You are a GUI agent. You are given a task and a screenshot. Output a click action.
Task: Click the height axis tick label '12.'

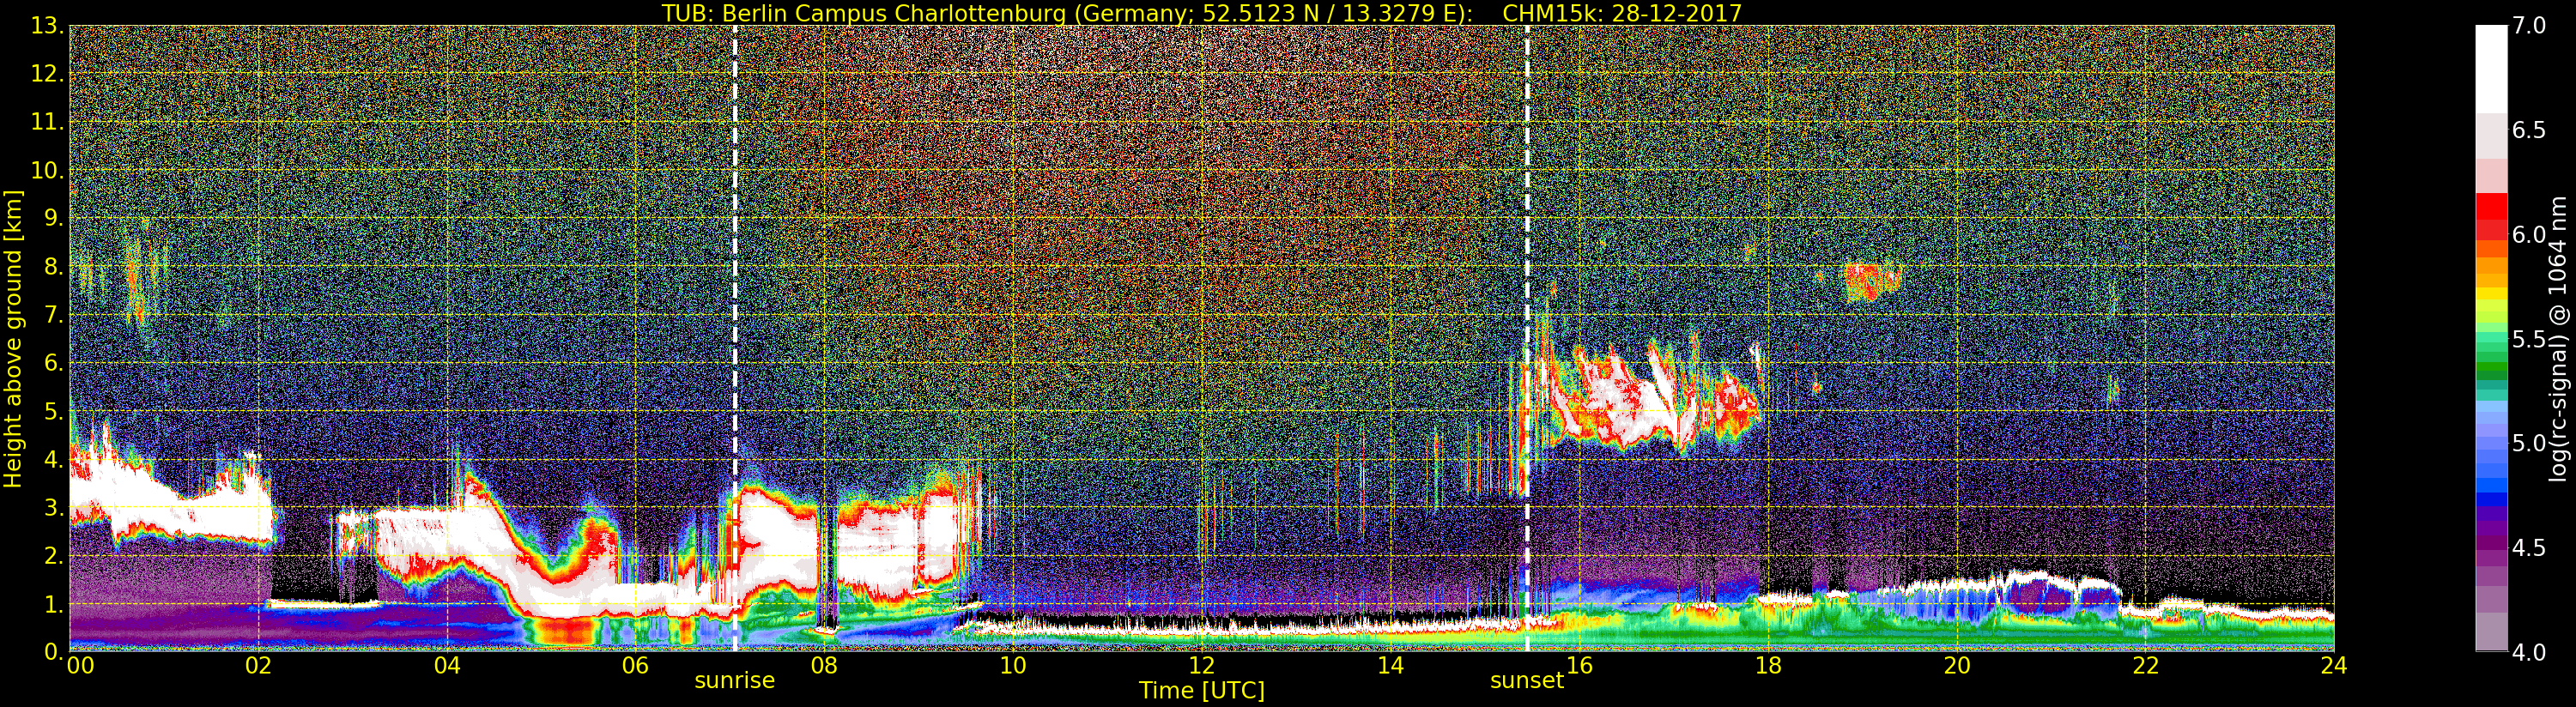tap(47, 74)
